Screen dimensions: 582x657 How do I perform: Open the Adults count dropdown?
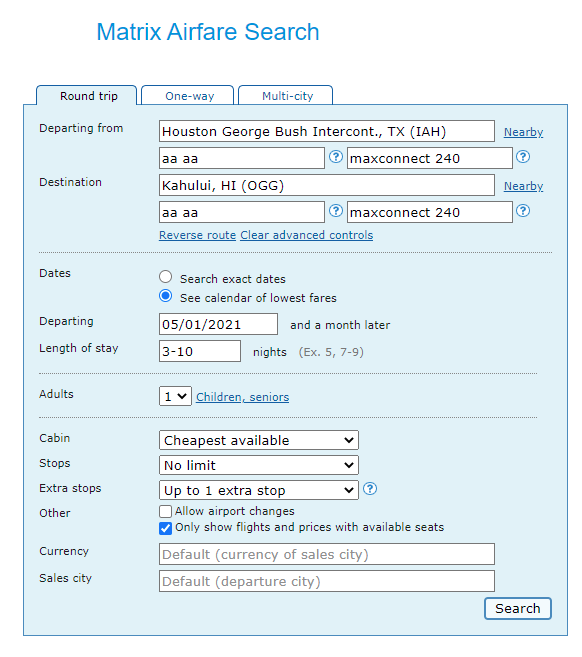coord(175,396)
